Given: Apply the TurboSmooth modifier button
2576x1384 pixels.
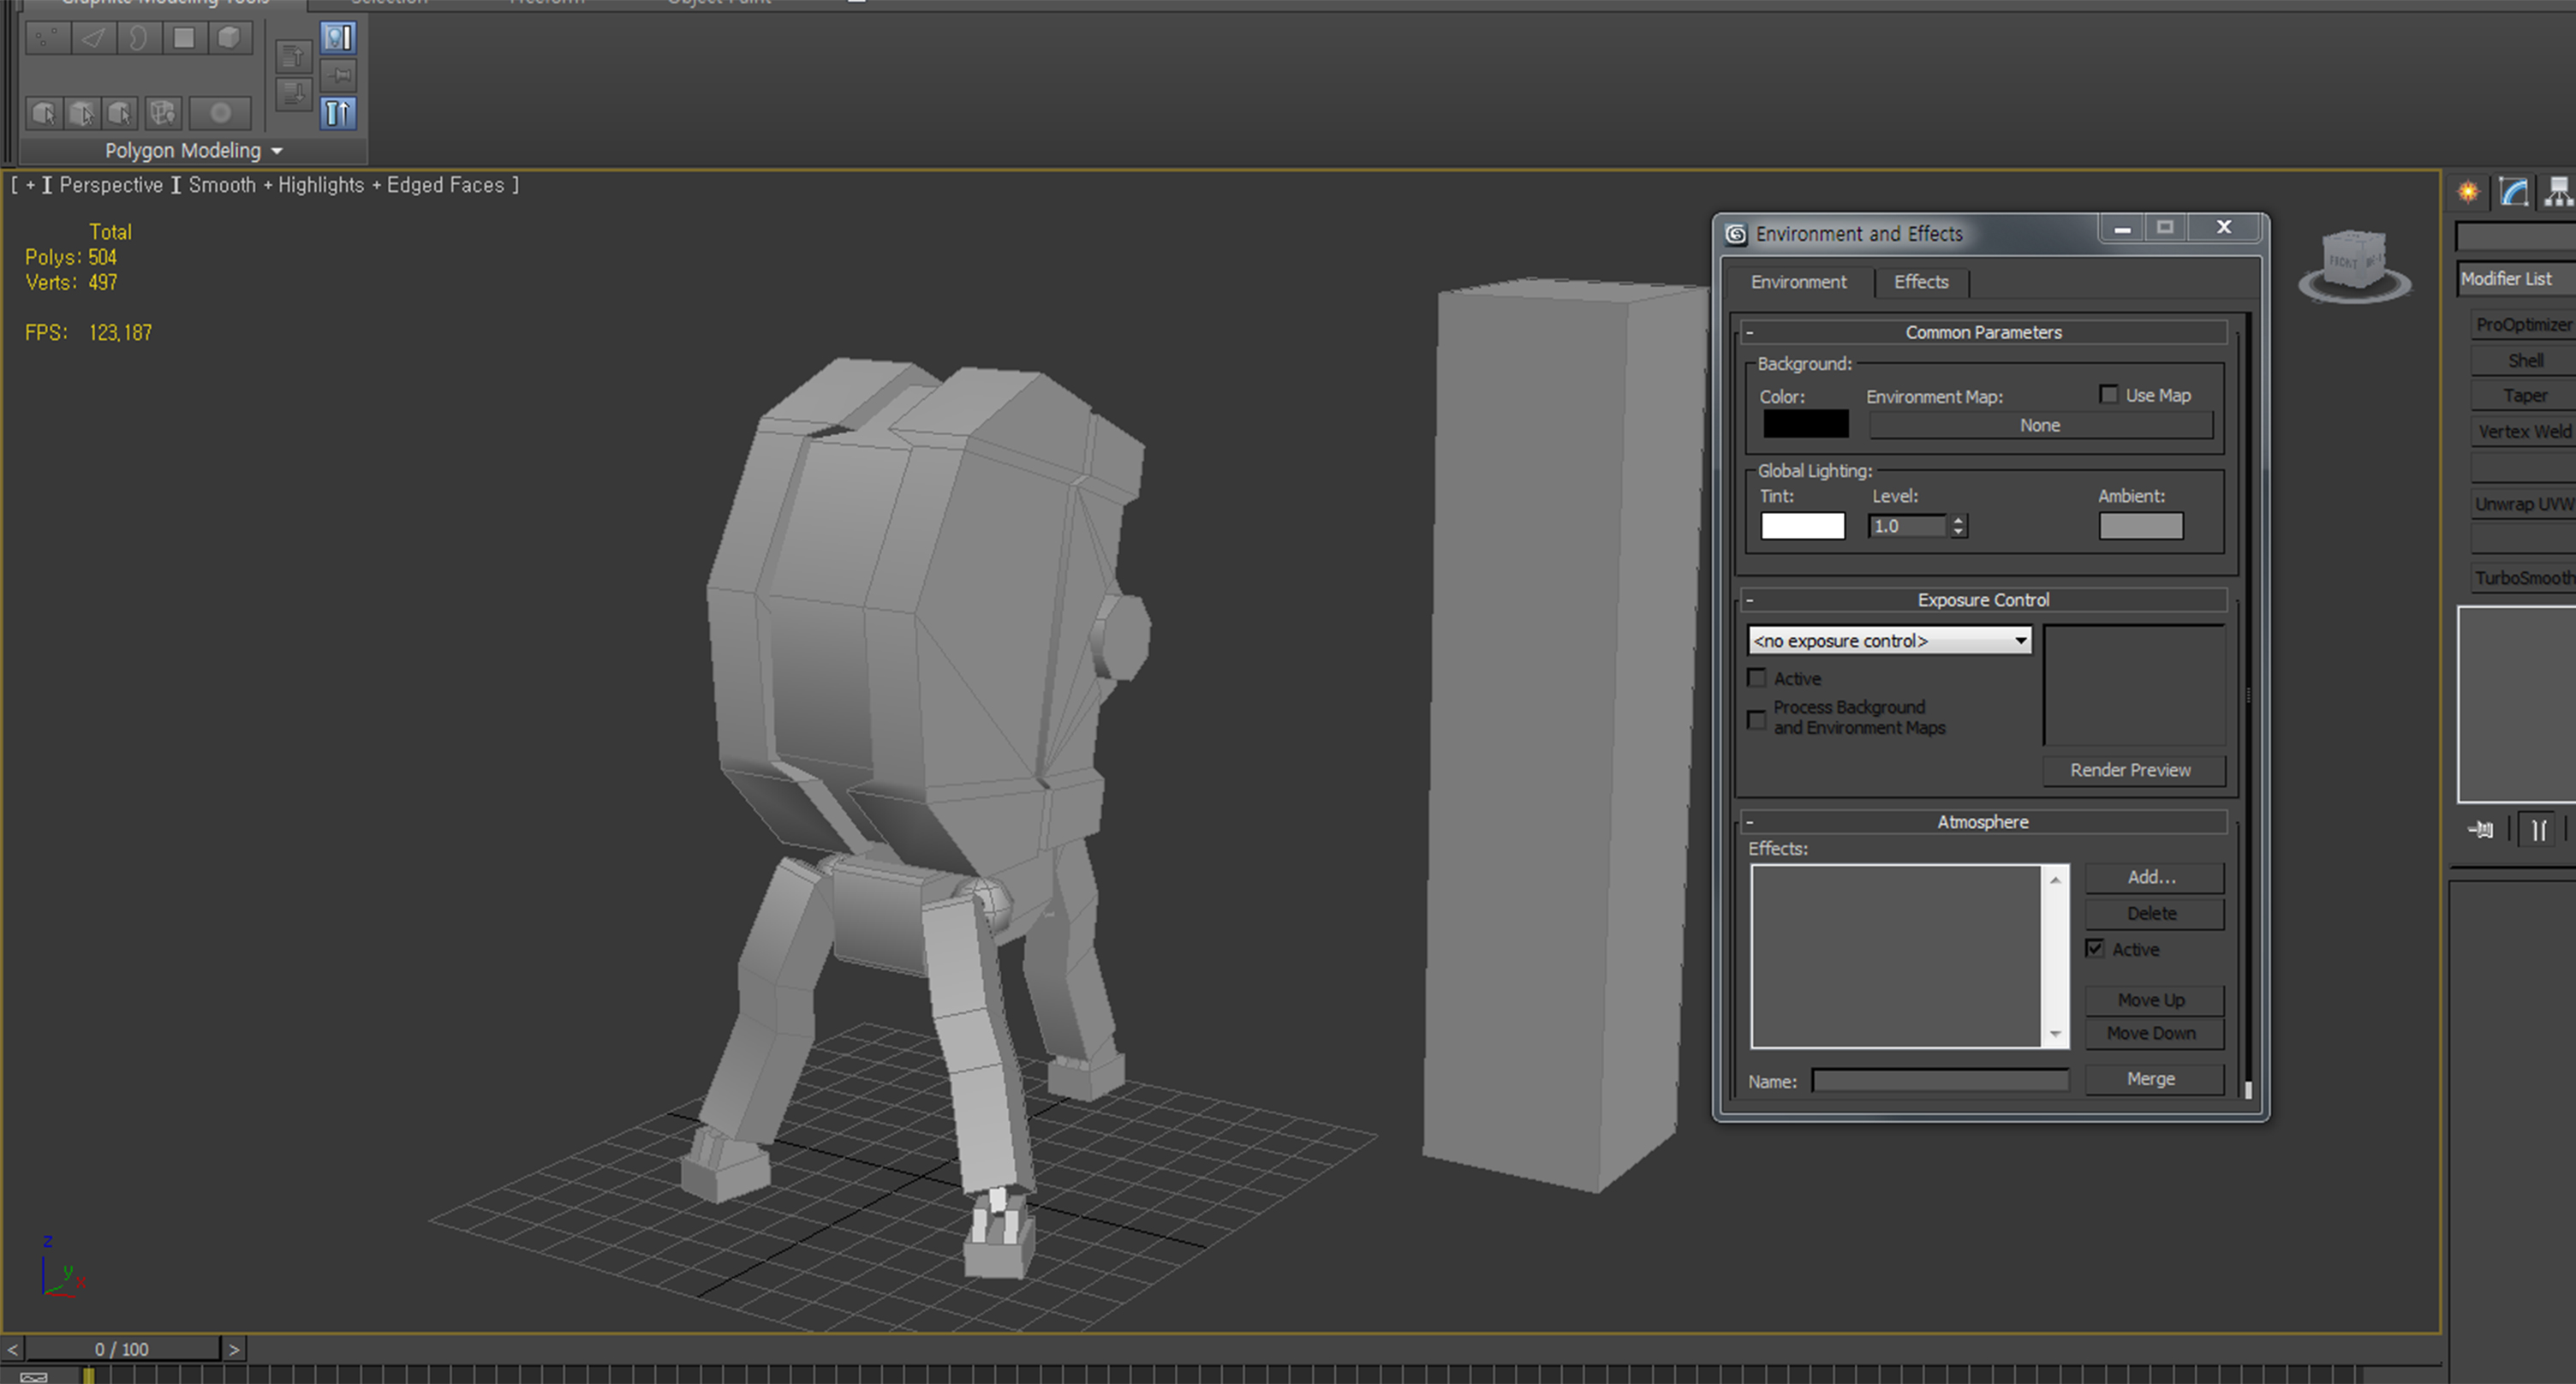Looking at the screenshot, I should click(2523, 578).
